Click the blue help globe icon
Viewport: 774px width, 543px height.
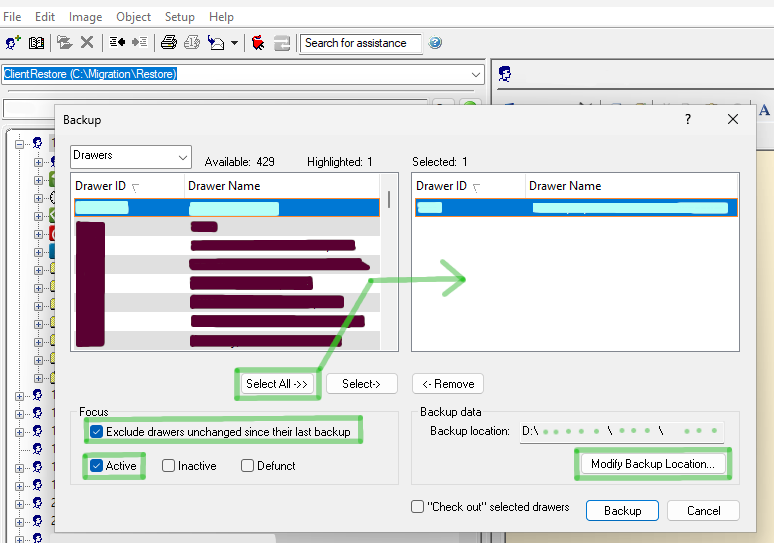coord(435,42)
